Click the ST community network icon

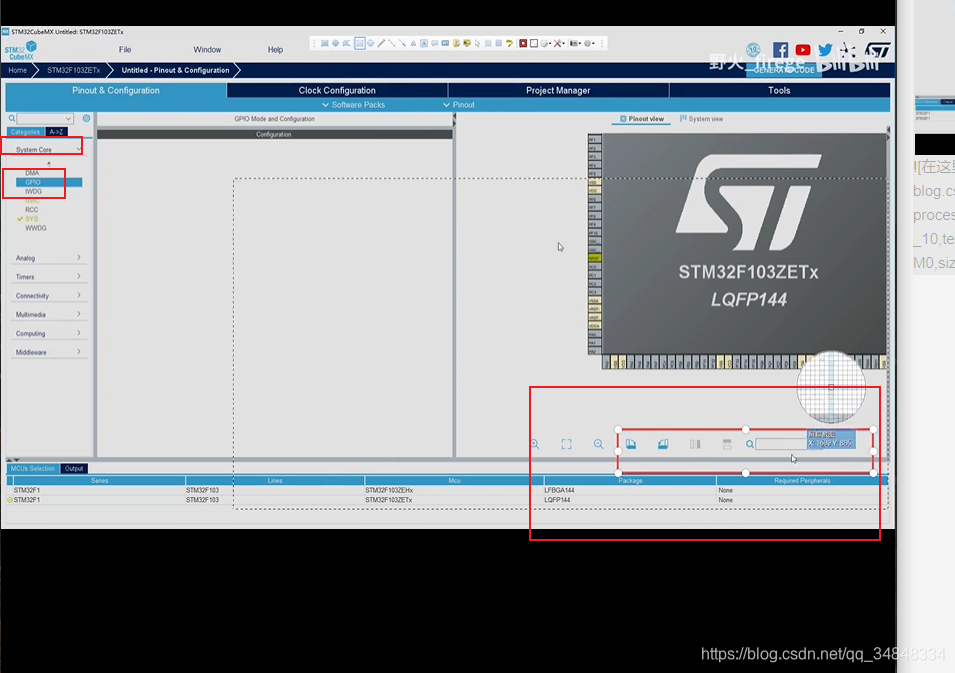[847, 50]
